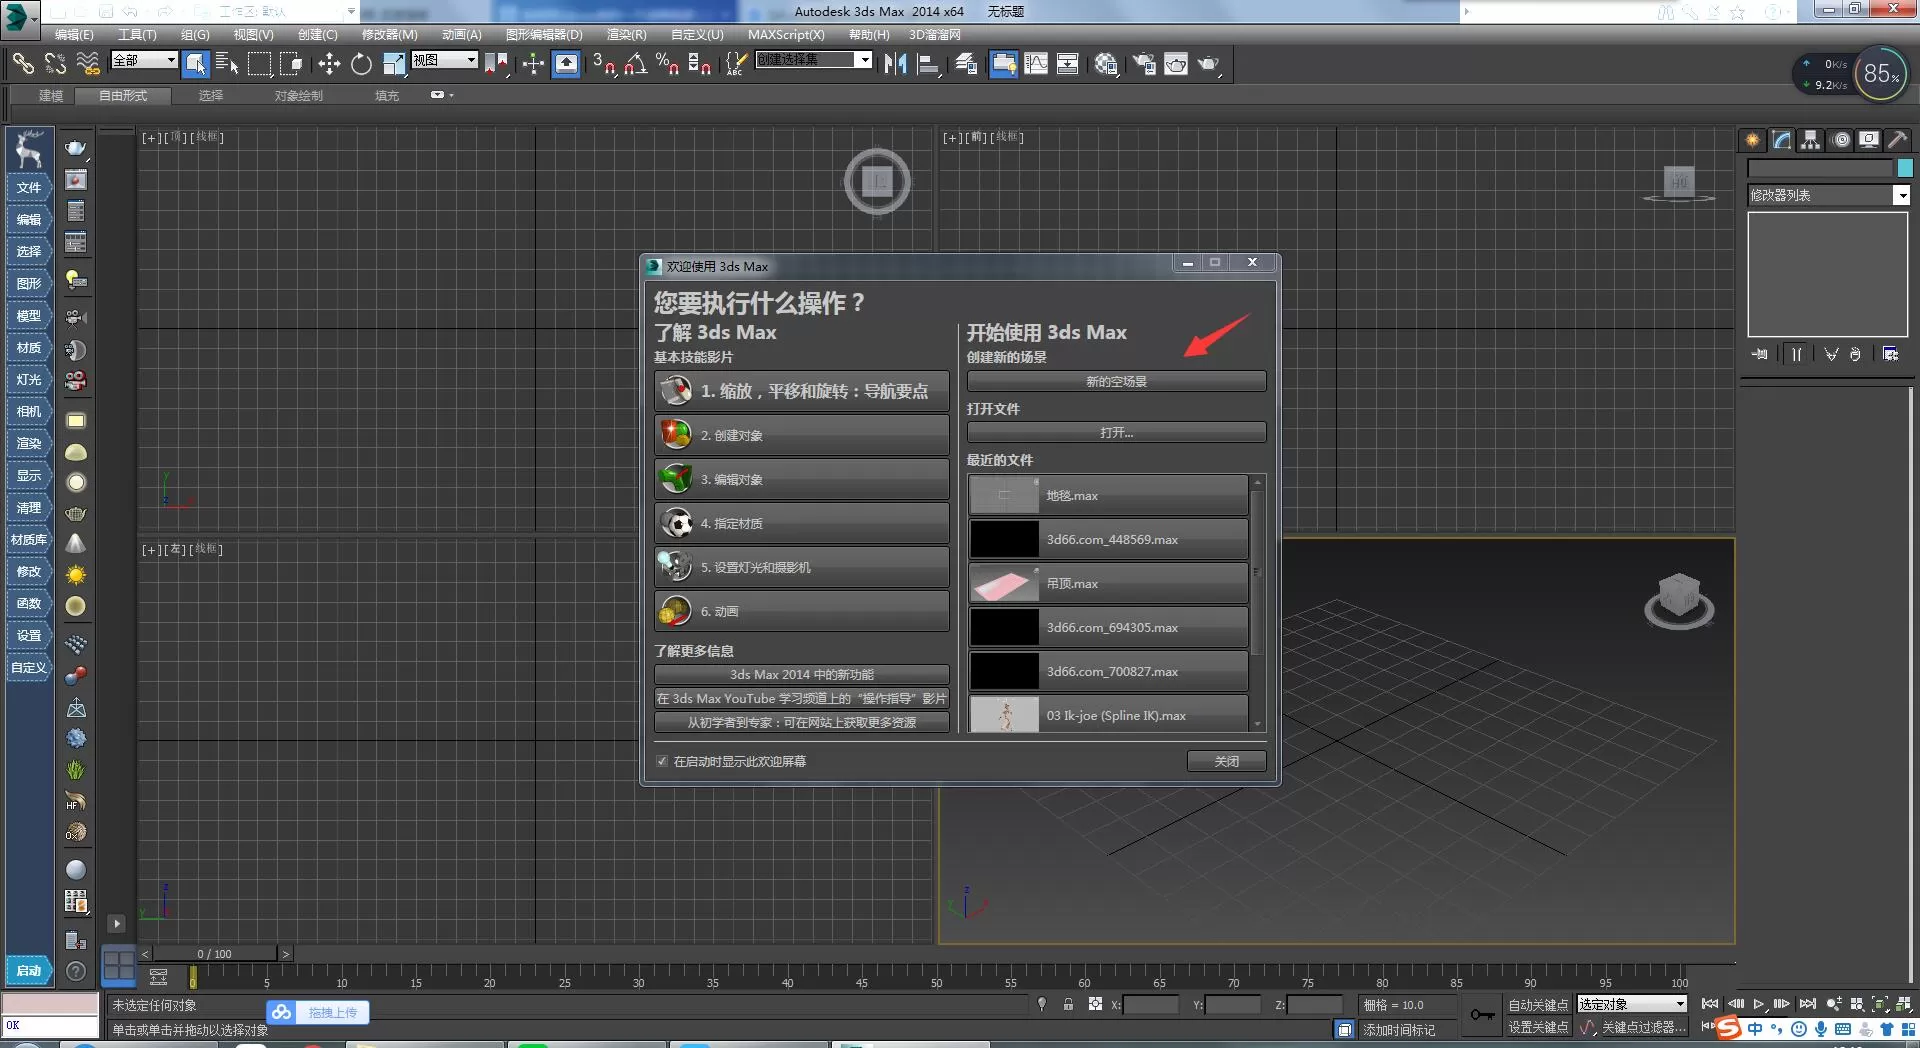Viewport: 1920px width, 1048px height.
Task: Open the Curve Editor
Action: pyautogui.click(x=1036, y=64)
